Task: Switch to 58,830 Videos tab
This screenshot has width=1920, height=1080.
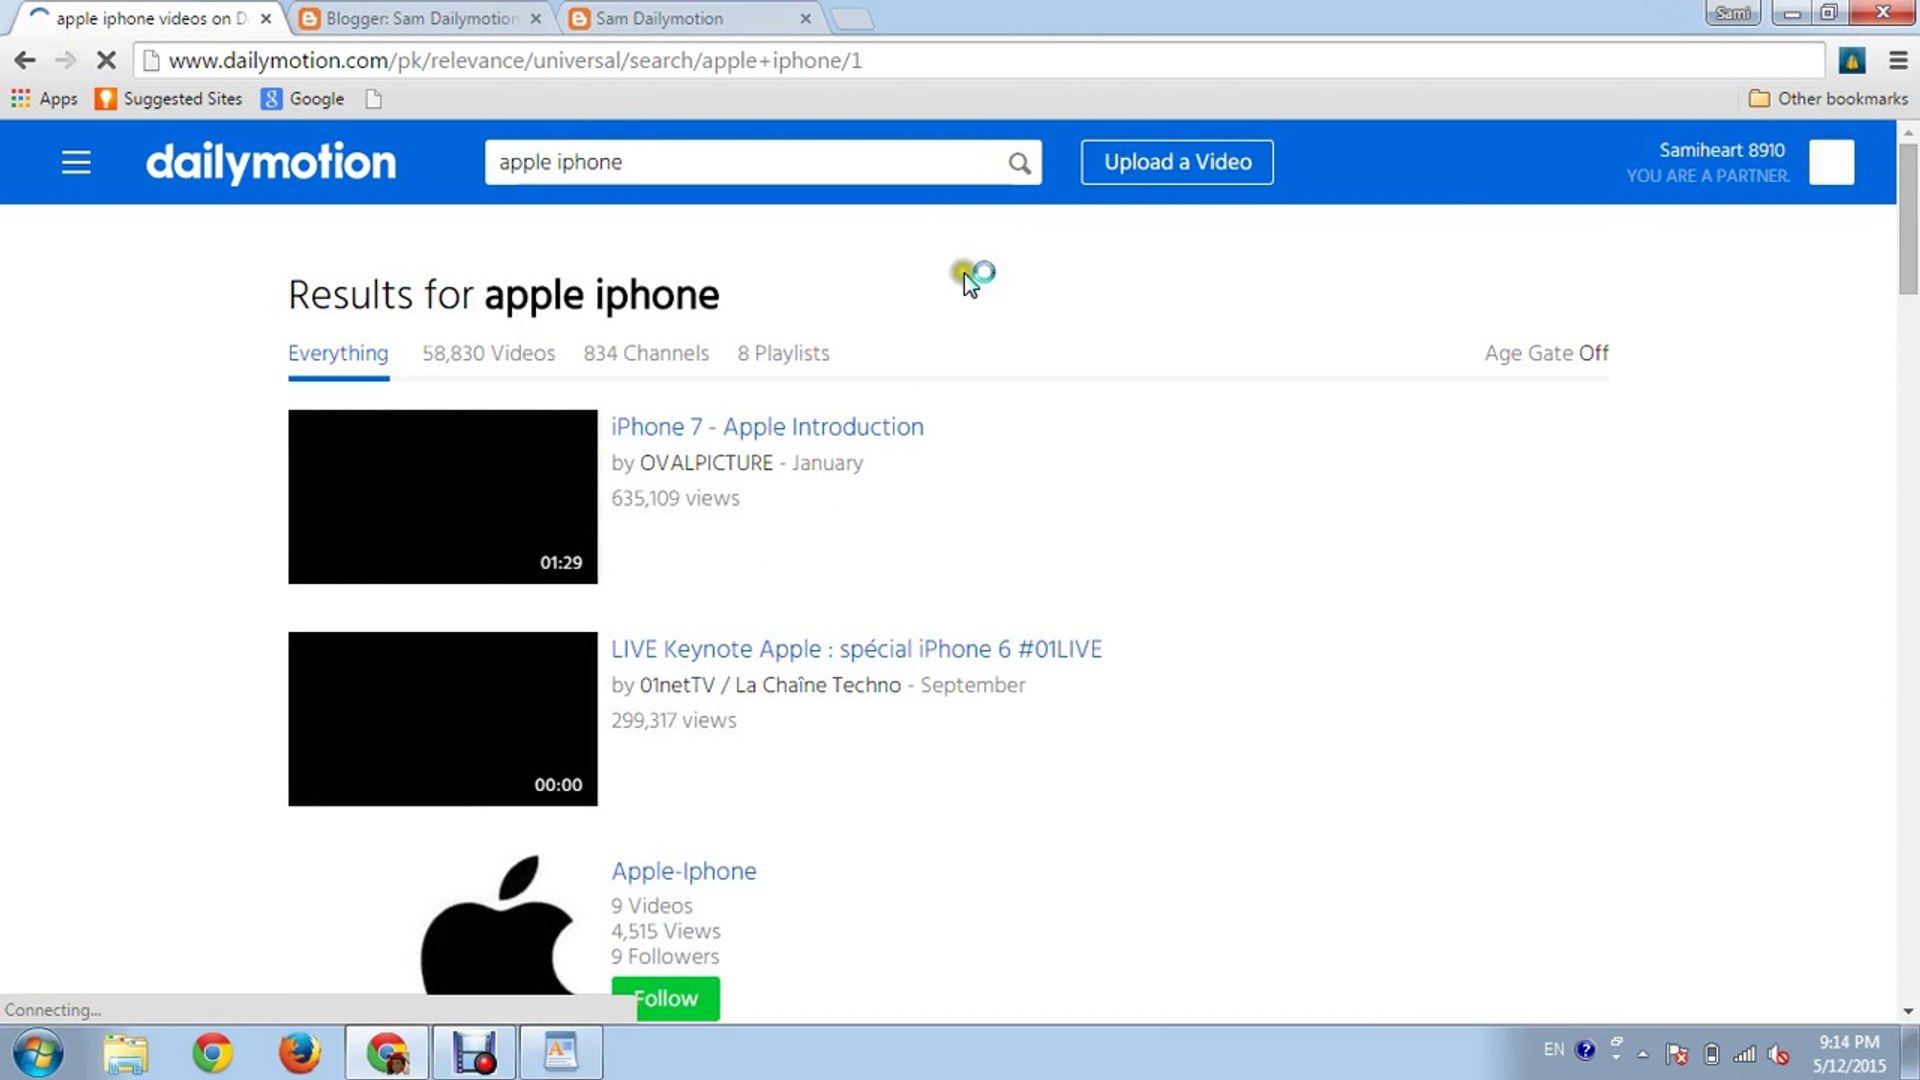Action: [488, 353]
